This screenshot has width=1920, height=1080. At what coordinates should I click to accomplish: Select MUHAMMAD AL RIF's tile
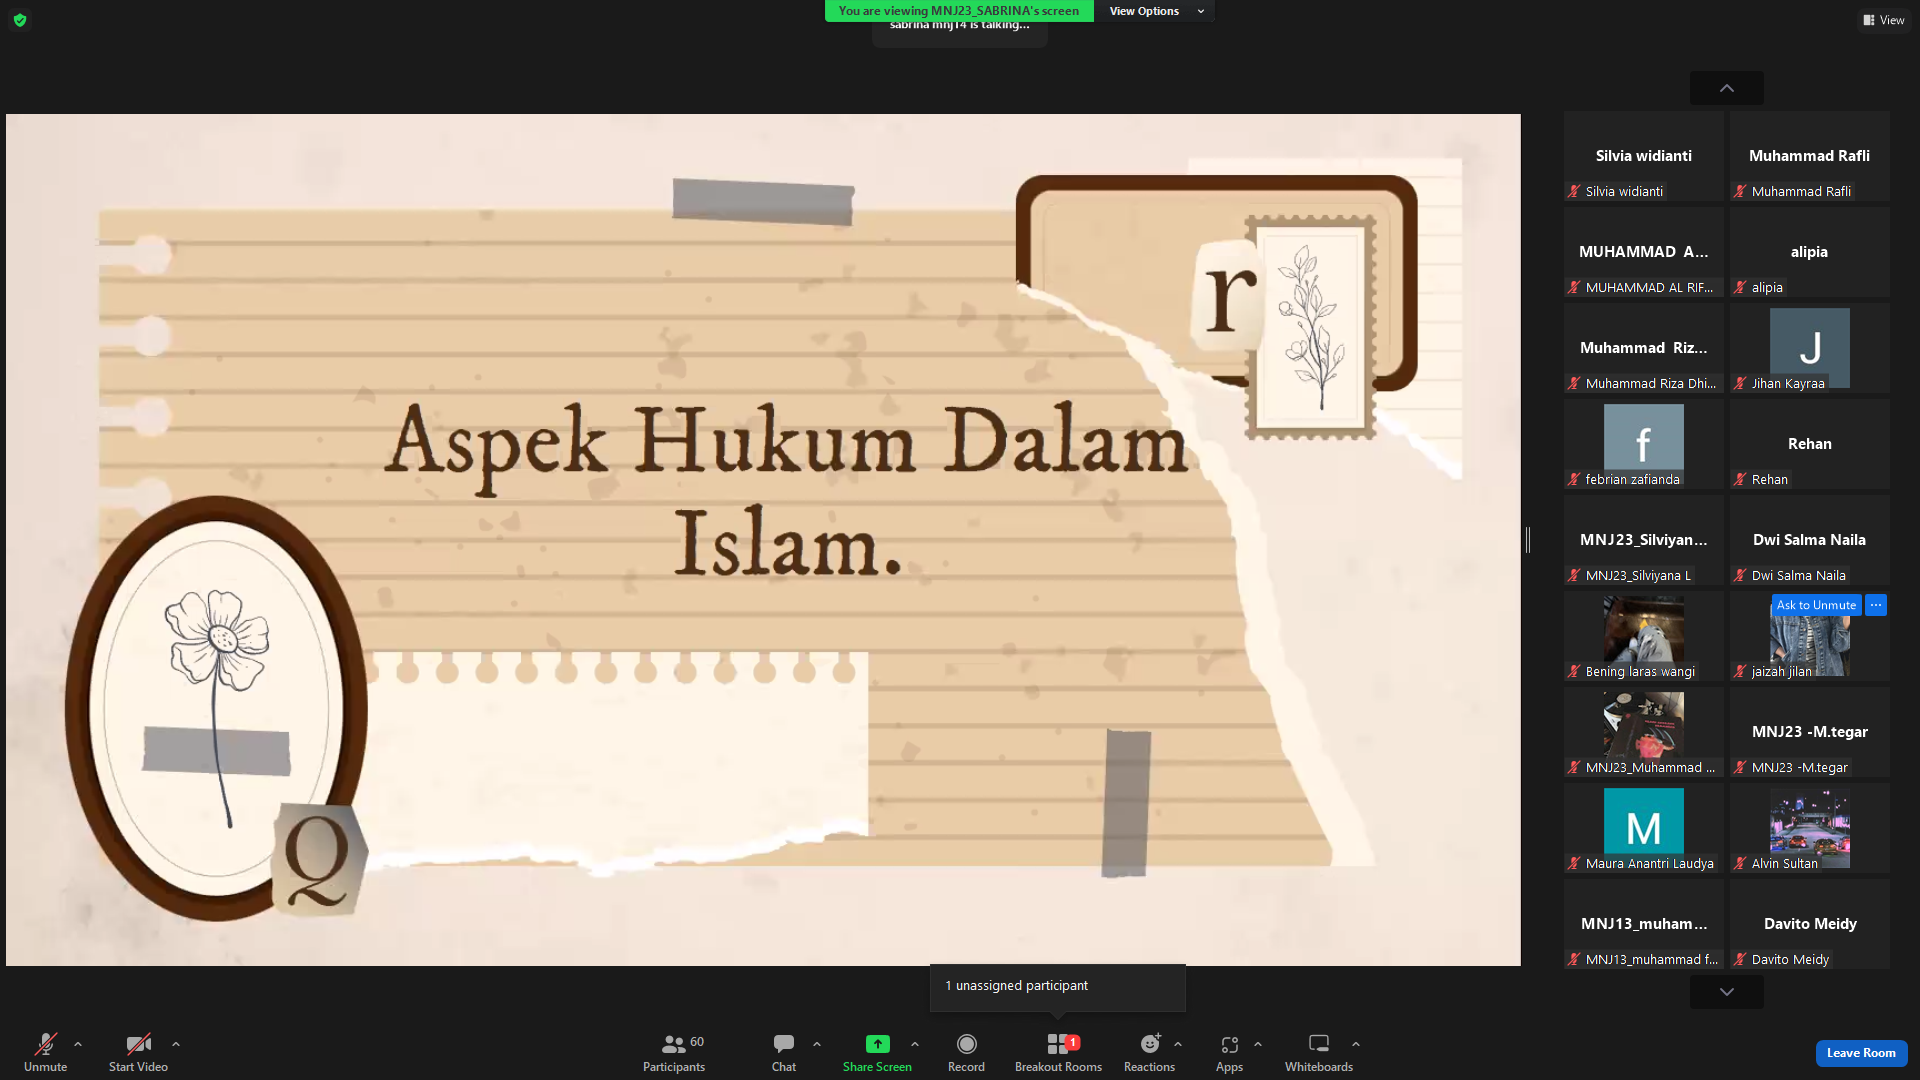tap(1644, 252)
